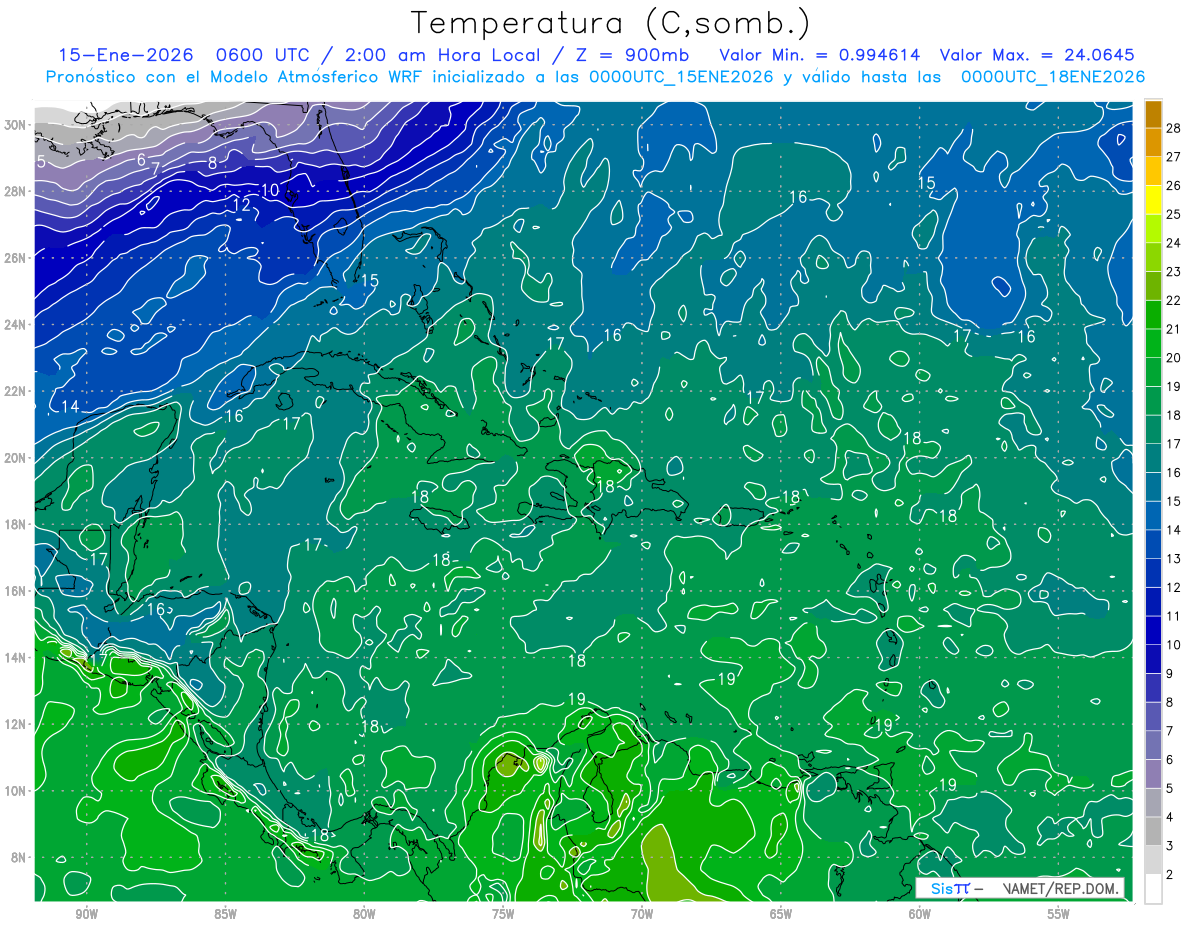
Task: Click "Valor Max. = 24.0645"
Action: pos(1037,55)
